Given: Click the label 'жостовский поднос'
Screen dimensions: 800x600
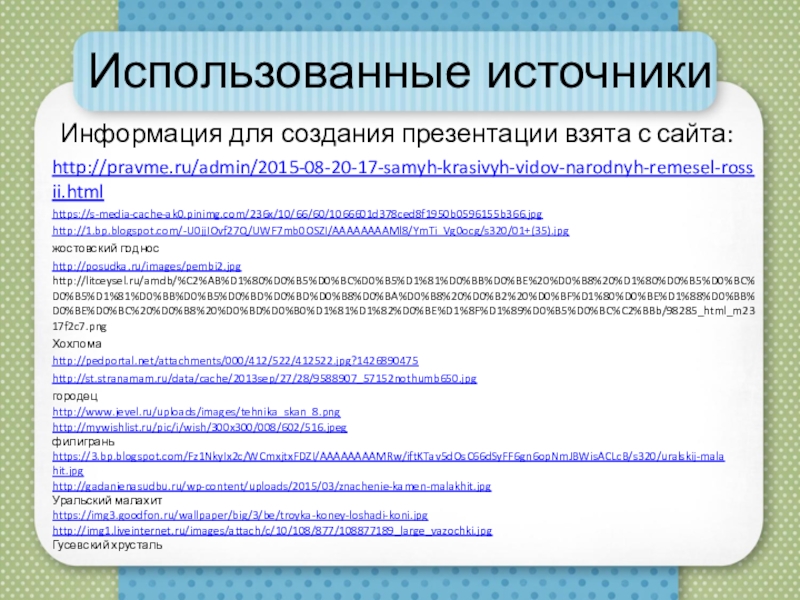Looking at the screenshot, I should point(105,248).
